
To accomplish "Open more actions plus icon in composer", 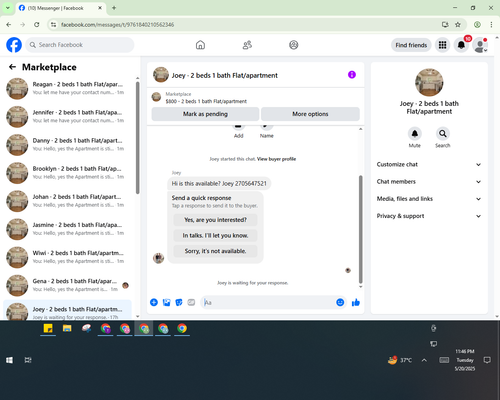I will coord(154,302).
